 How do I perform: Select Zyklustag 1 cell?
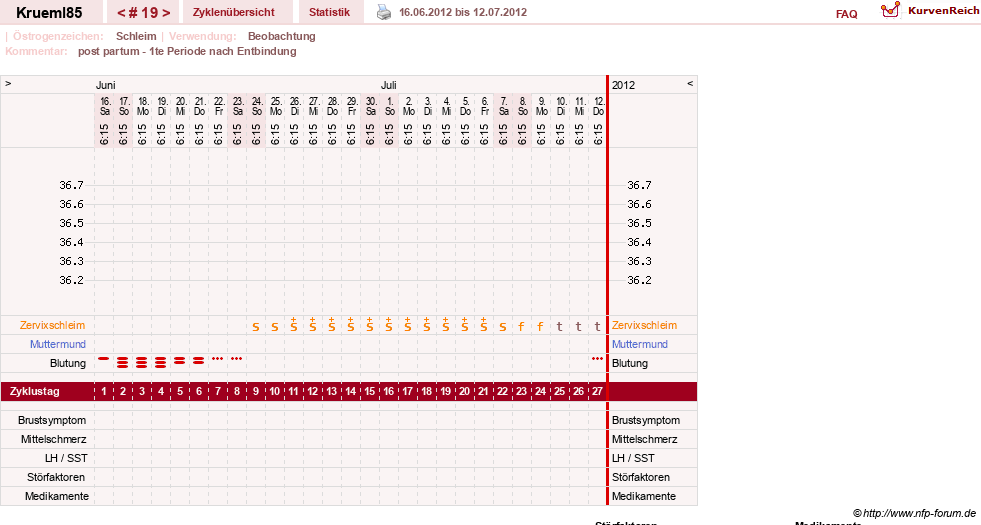[104, 392]
